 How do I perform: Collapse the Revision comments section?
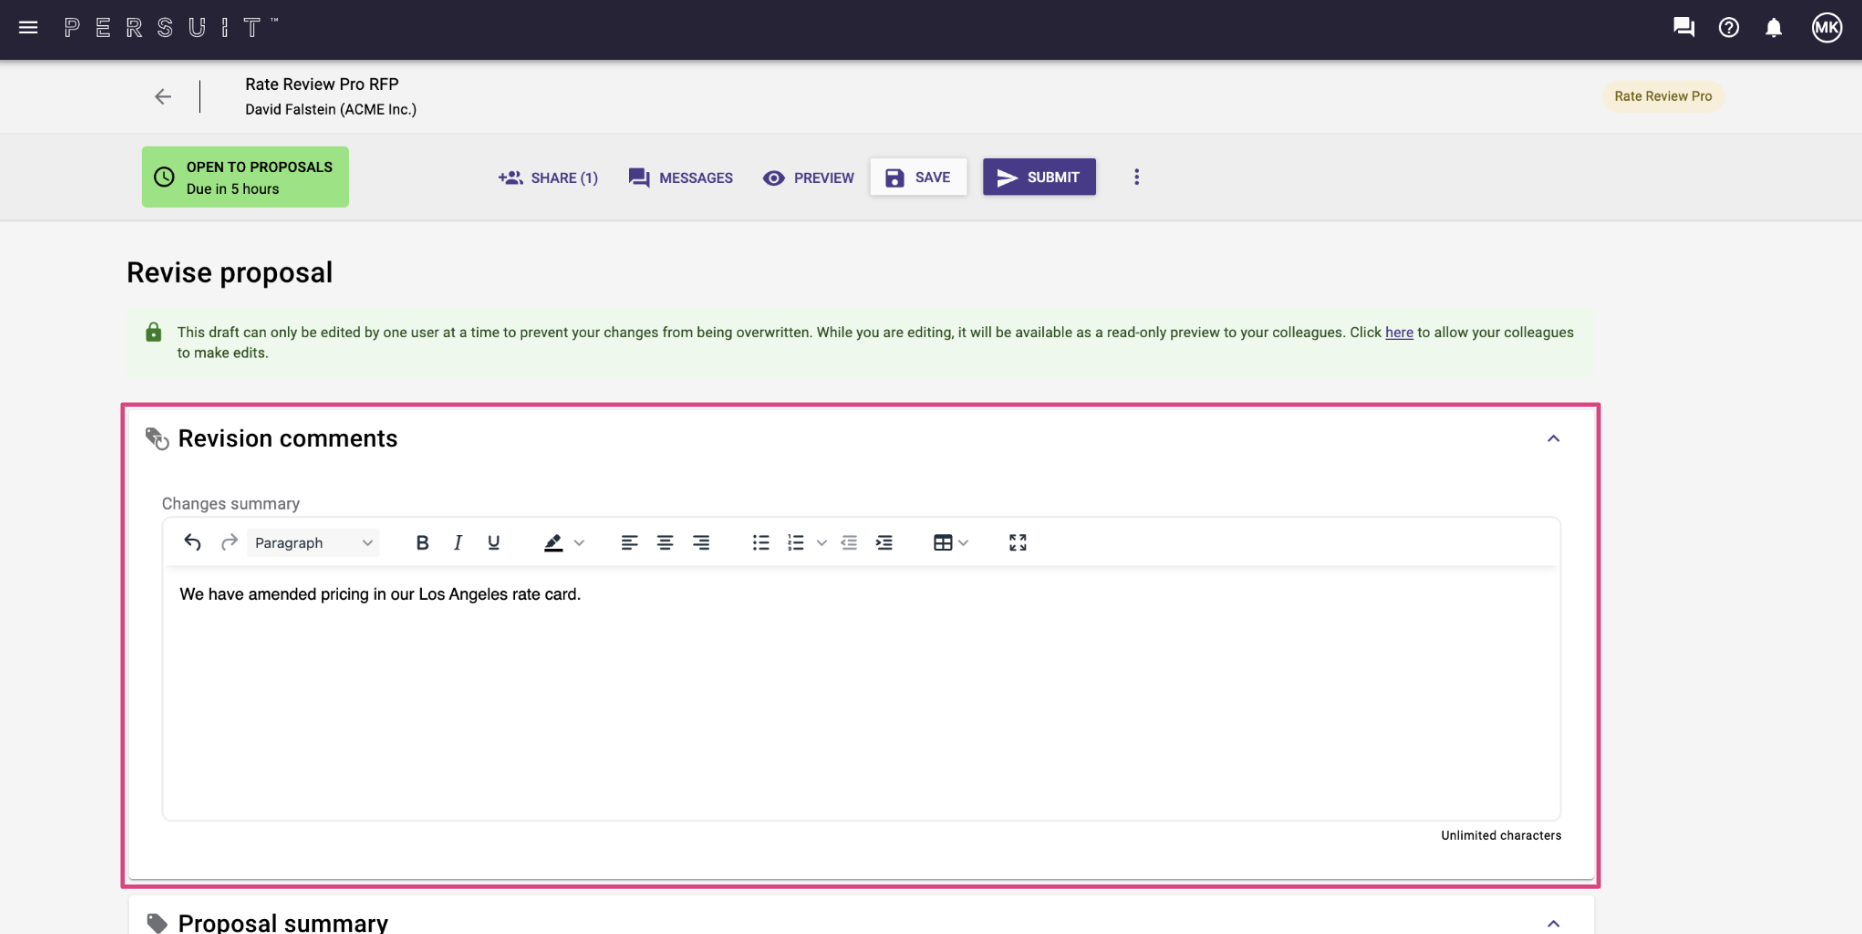[x=1553, y=439]
